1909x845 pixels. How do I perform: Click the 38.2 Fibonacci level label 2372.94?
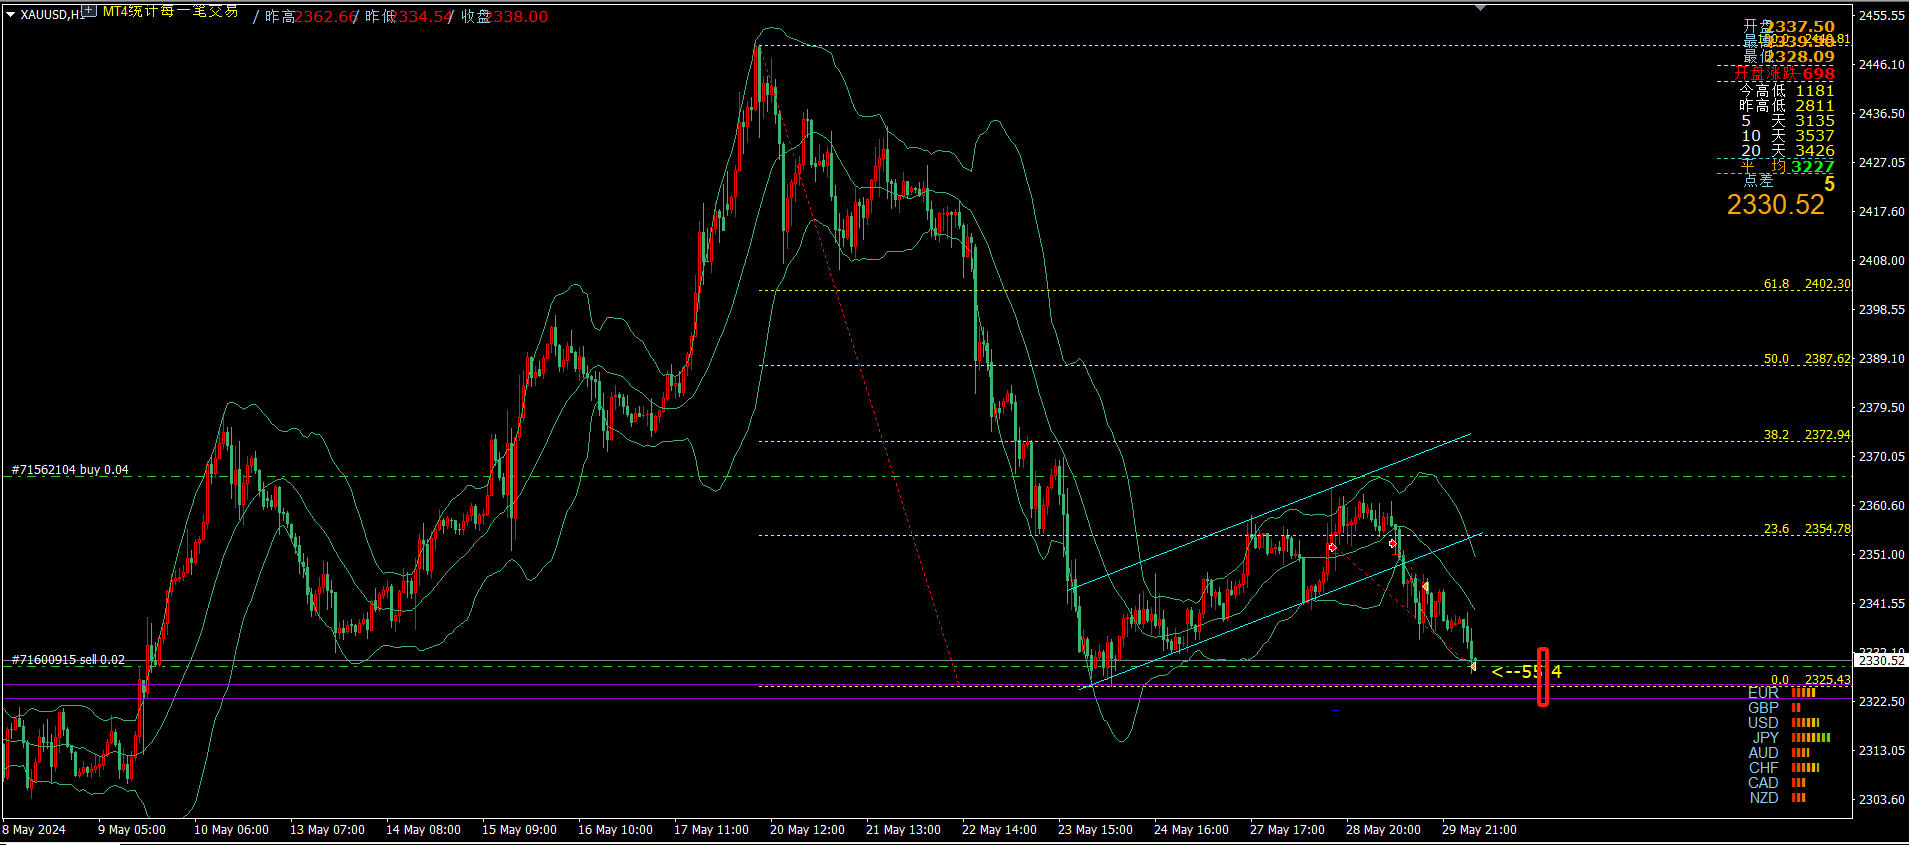point(1807,435)
